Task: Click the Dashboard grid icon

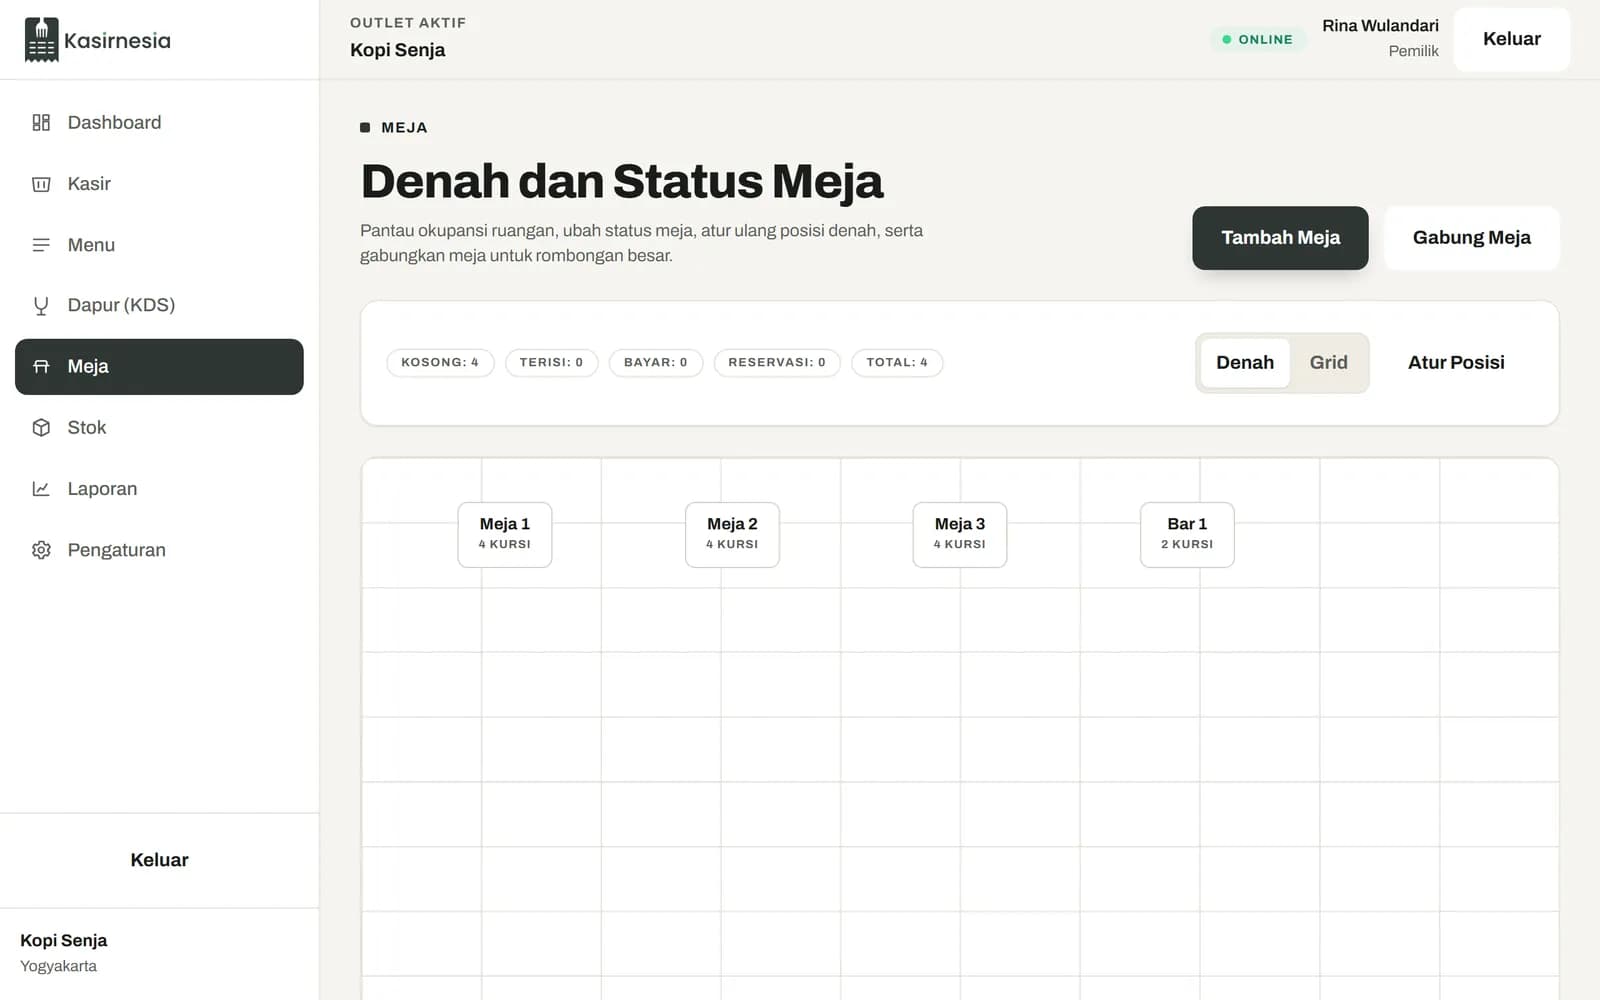Action: (41, 122)
